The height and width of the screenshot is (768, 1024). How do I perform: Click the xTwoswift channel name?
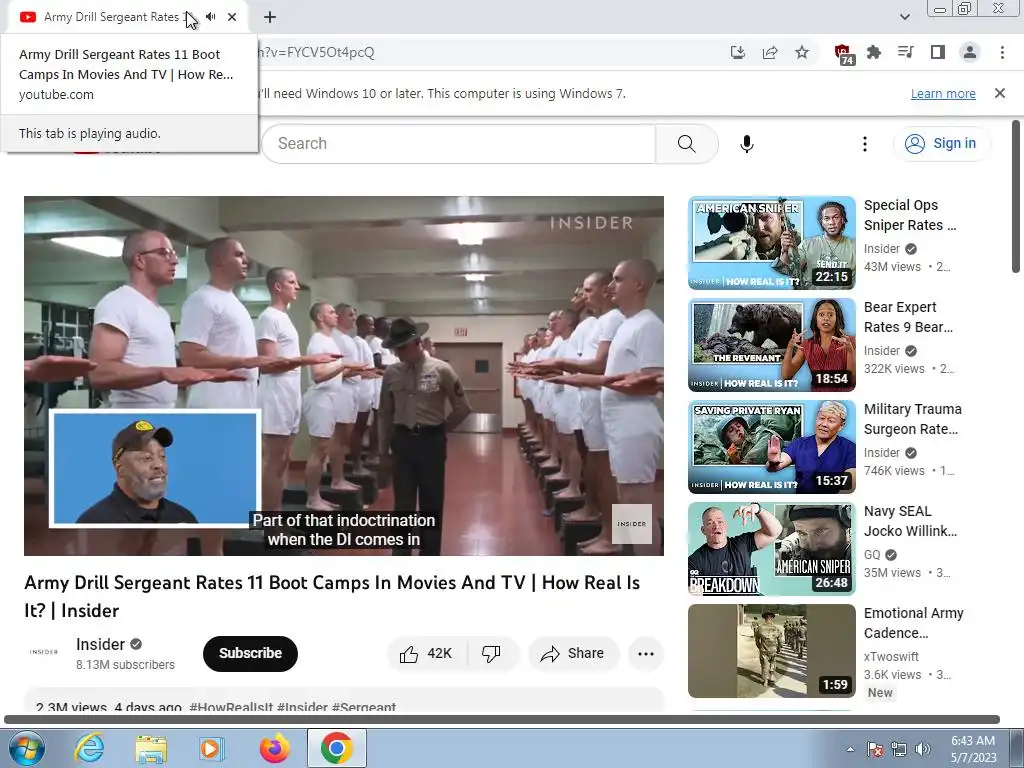tap(891, 656)
